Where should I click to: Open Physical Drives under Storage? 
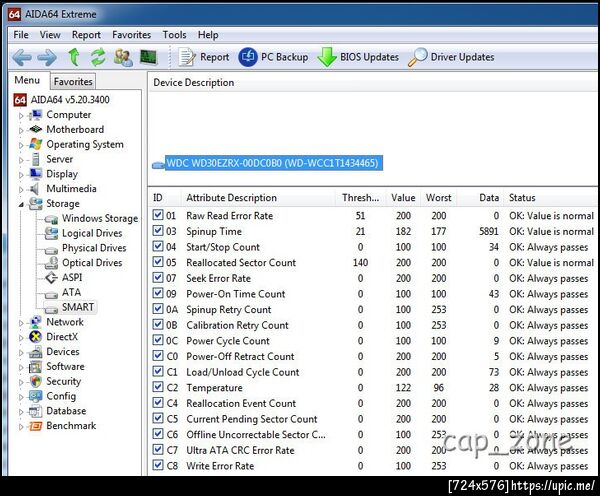coord(86,248)
